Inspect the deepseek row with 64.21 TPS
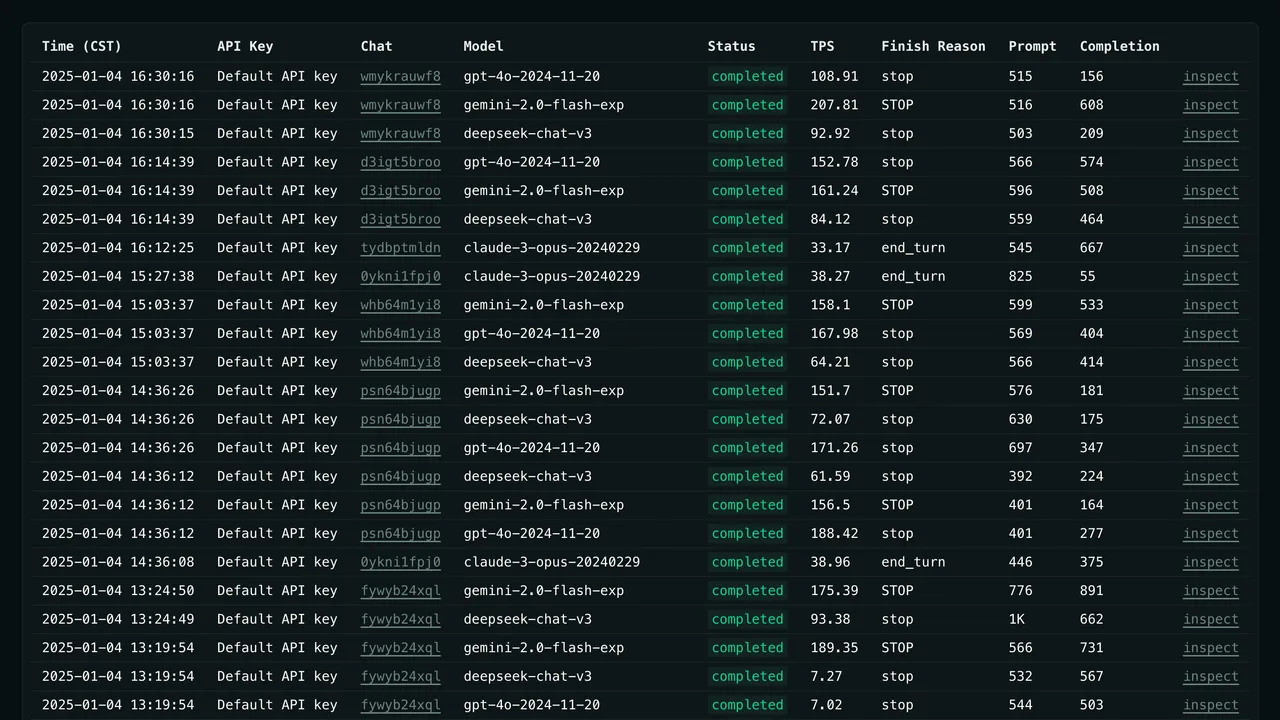Screen dimensions: 1280x720 point(1210,362)
